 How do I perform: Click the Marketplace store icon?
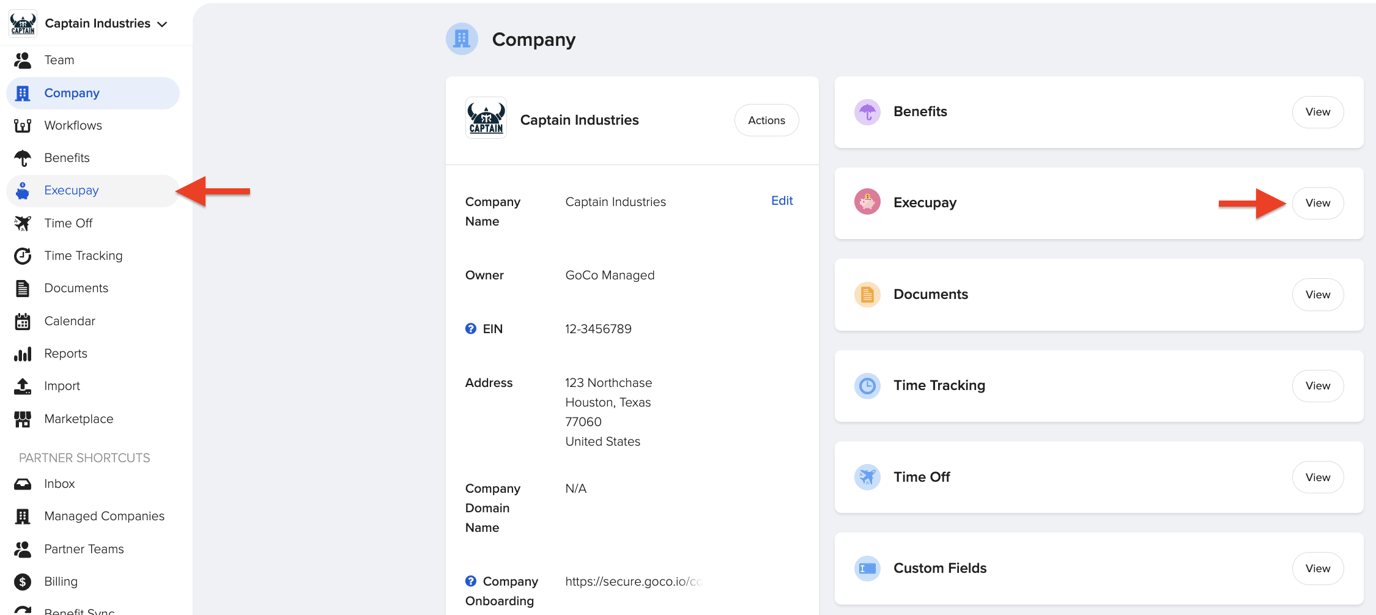click(22, 419)
